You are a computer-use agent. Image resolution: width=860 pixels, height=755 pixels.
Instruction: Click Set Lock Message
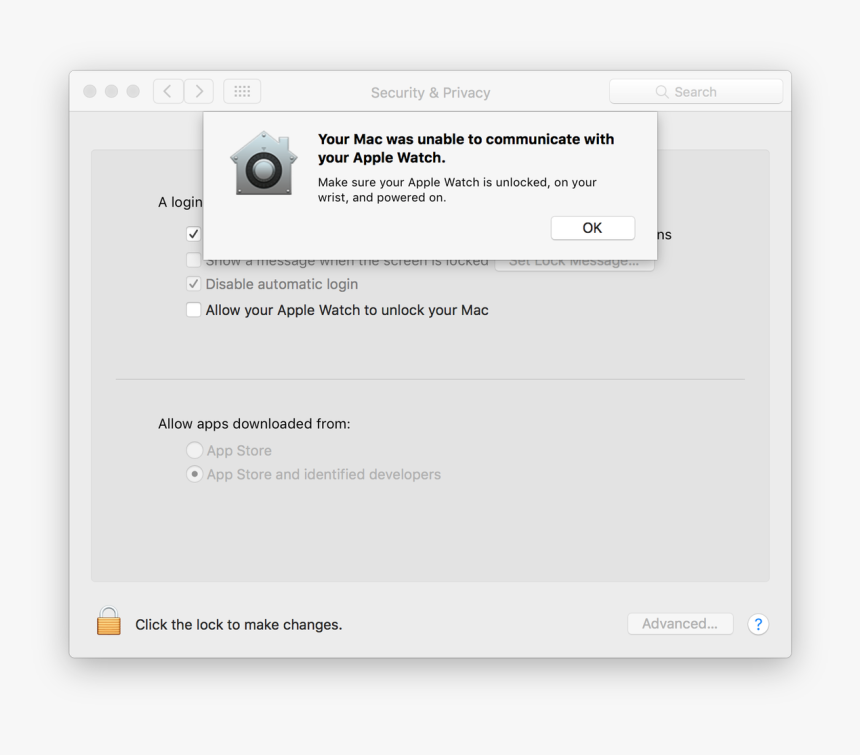click(x=575, y=260)
